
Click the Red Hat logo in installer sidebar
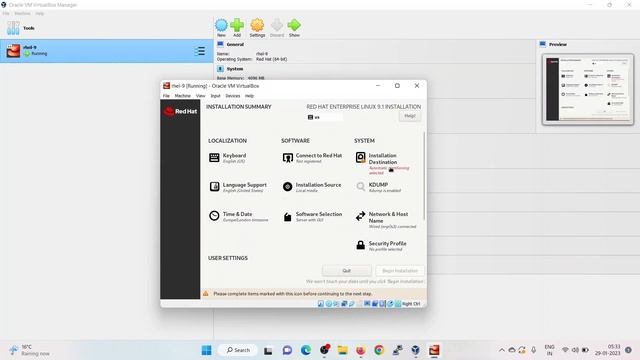pyautogui.click(x=180, y=111)
